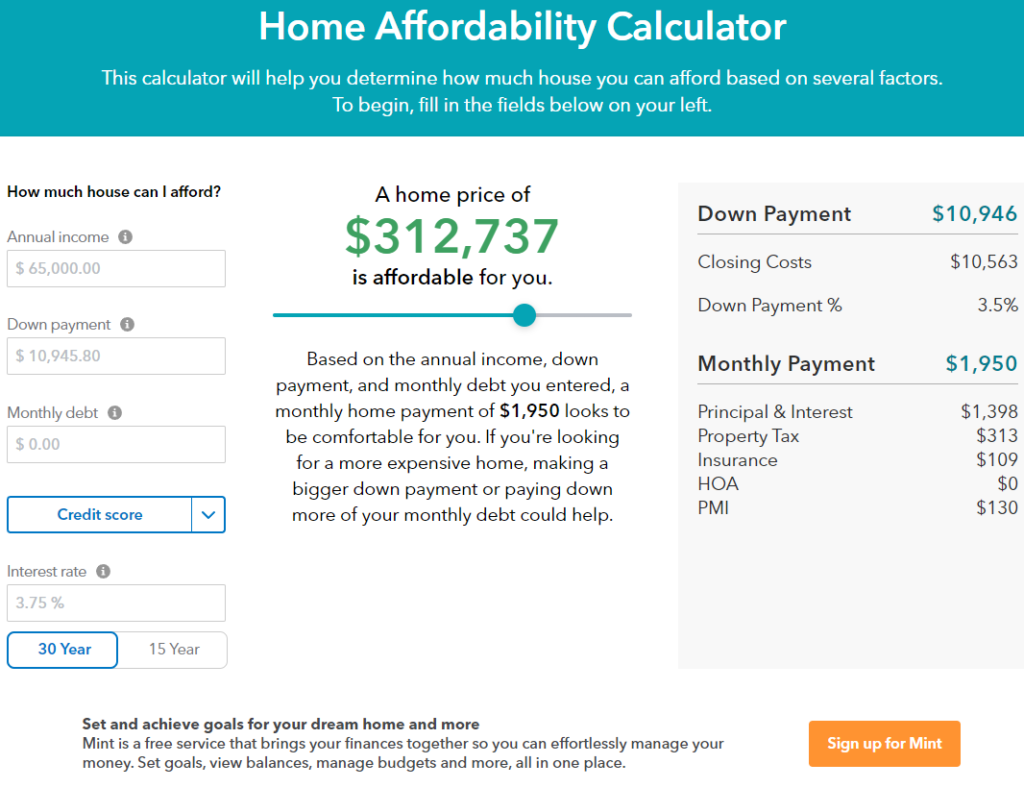Select the Monthly debt input box
Screen dimensions: 1024x788
point(116,445)
